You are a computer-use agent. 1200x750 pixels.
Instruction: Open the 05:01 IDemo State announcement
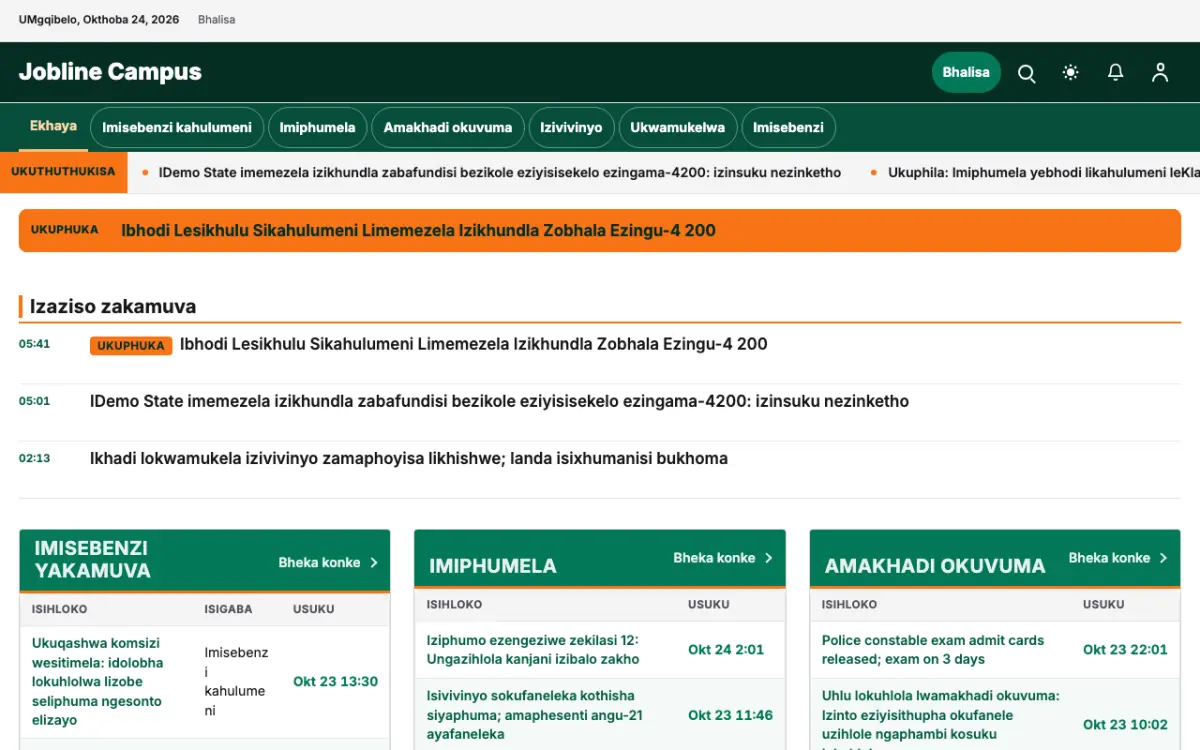(499, 401)
